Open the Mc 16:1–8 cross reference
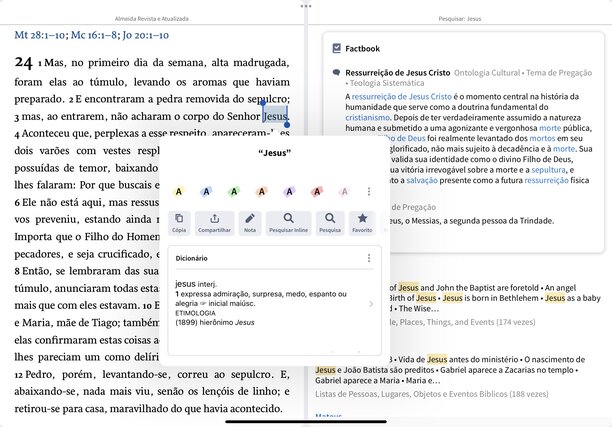 click(x=94, y=35)
